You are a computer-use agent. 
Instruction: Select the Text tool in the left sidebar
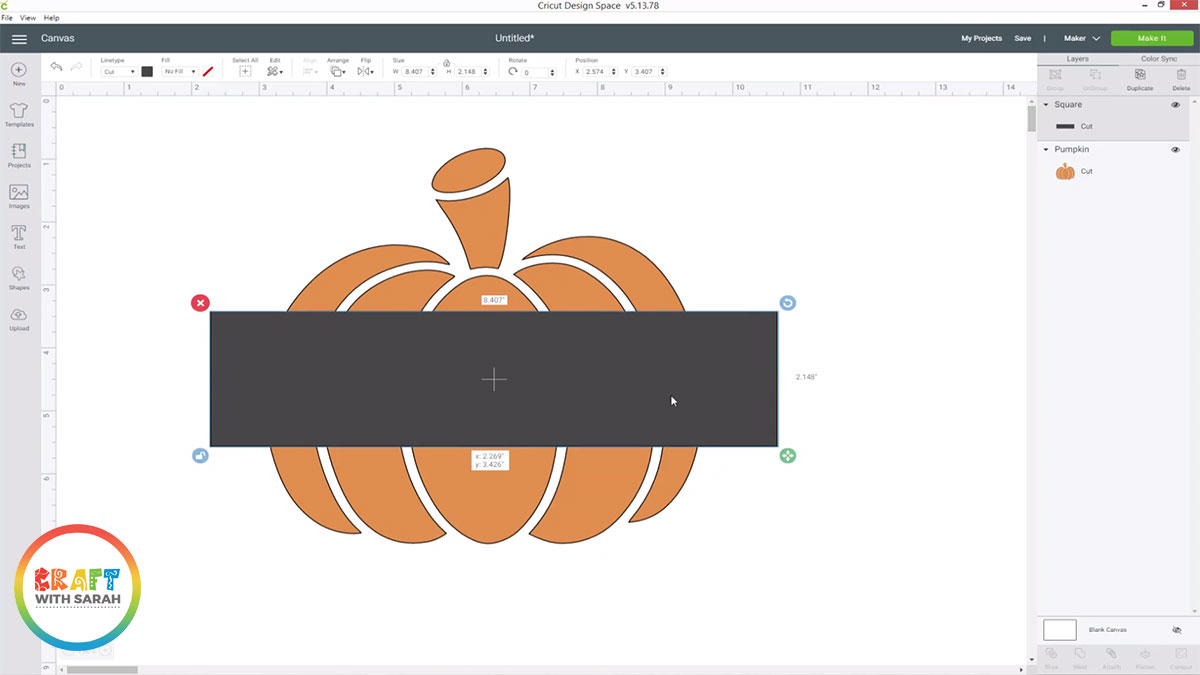[18, 236]
